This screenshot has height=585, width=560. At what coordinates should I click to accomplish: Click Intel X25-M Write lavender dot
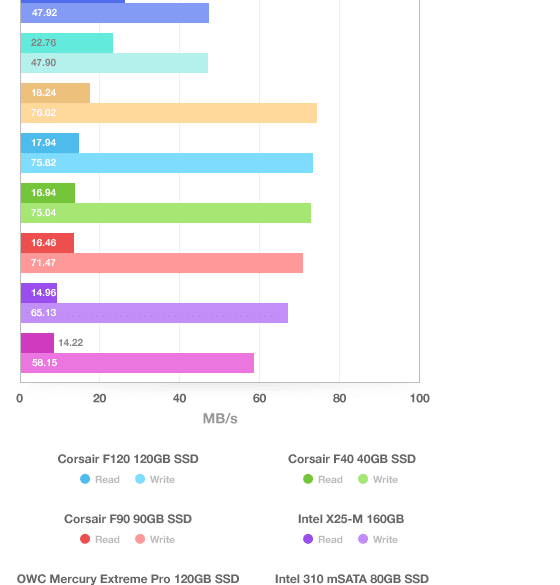363,539
